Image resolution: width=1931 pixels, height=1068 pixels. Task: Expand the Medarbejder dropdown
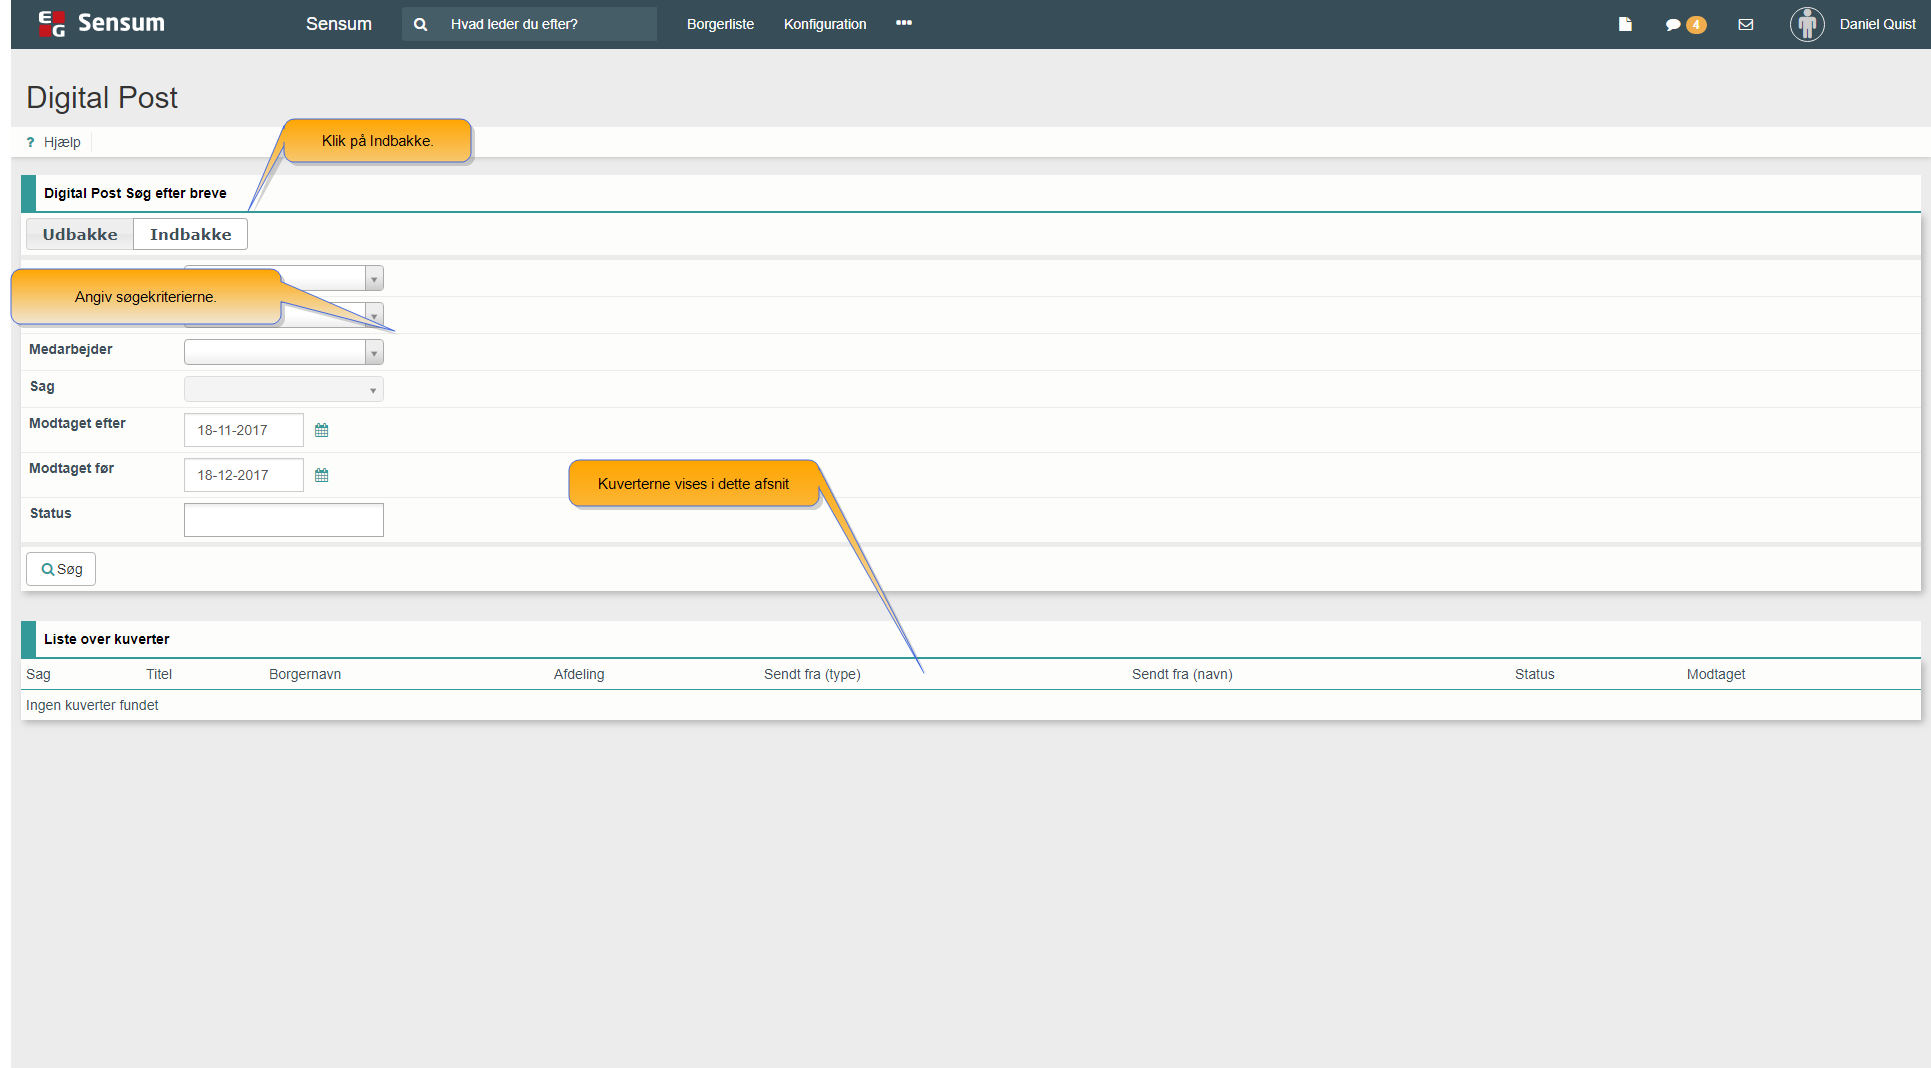pyautogui.click(x=373, y=353)
